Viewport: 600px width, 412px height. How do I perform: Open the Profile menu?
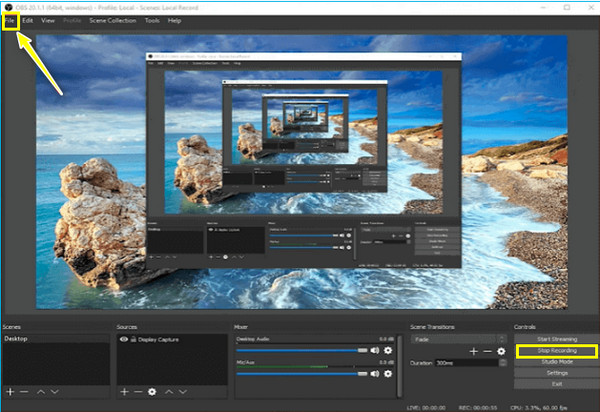[72, 21]
